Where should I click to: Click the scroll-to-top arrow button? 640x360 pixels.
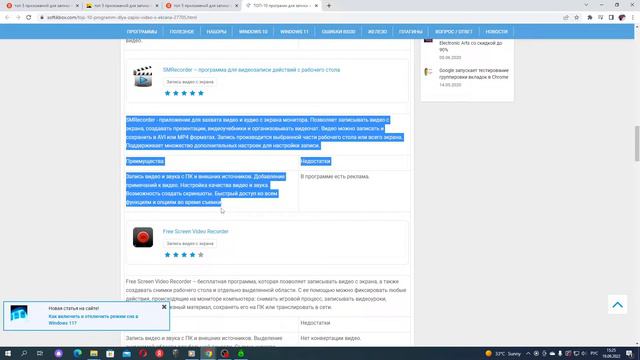[617, 304]
